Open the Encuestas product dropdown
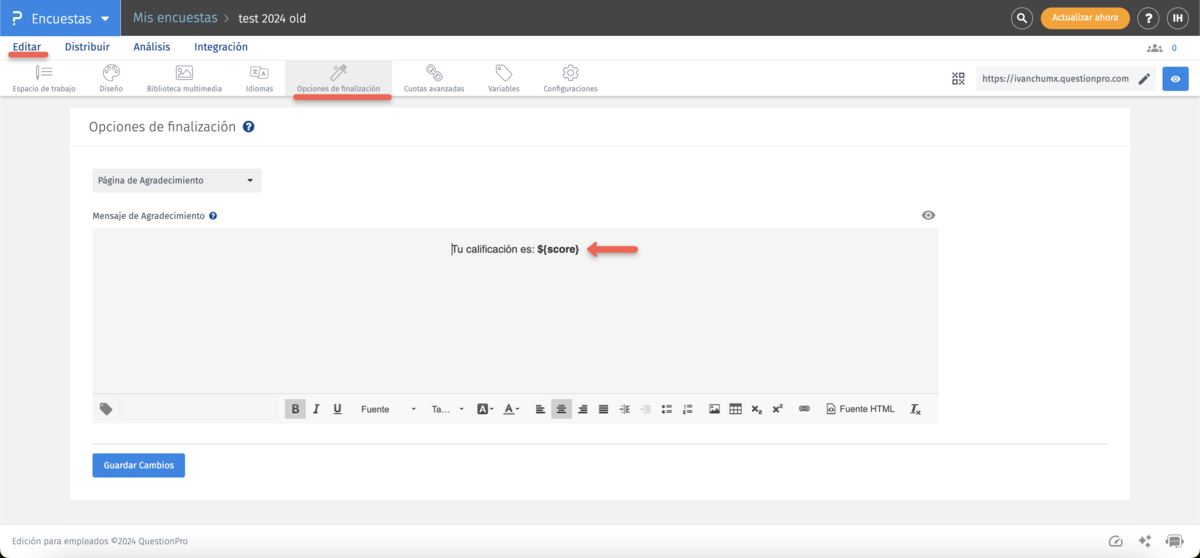 59,18
